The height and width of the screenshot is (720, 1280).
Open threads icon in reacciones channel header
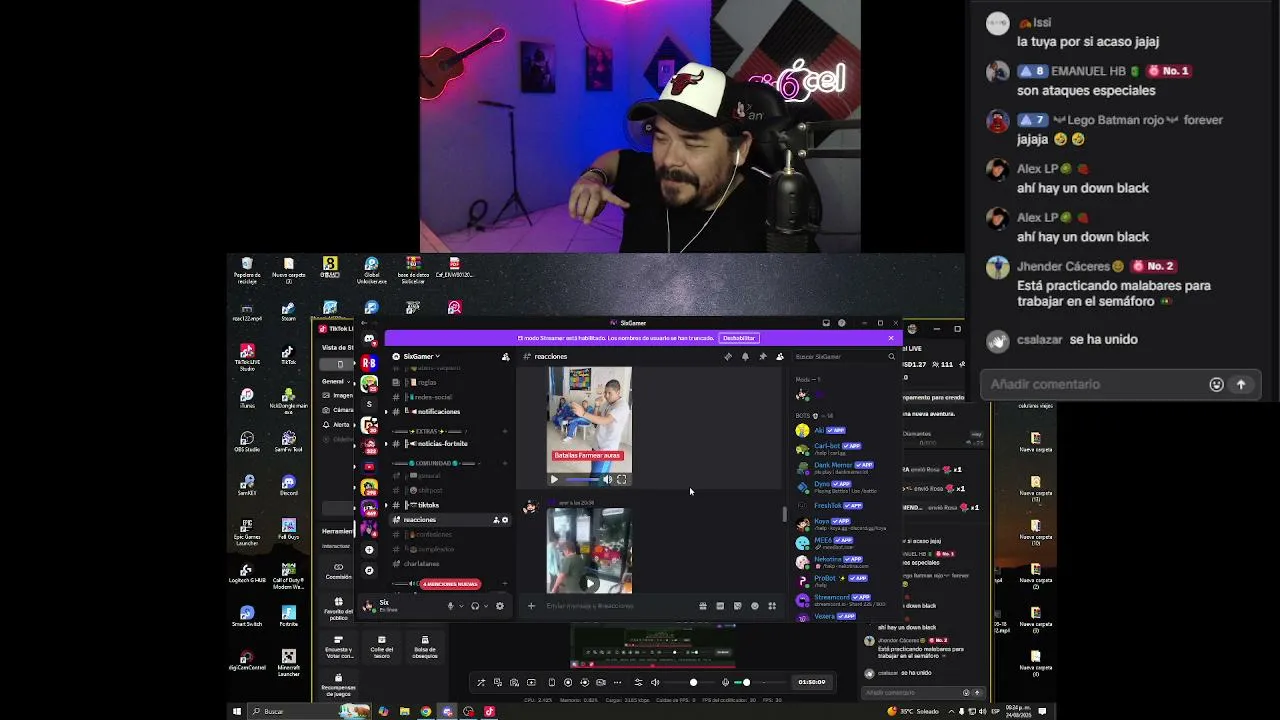point(728,356)
